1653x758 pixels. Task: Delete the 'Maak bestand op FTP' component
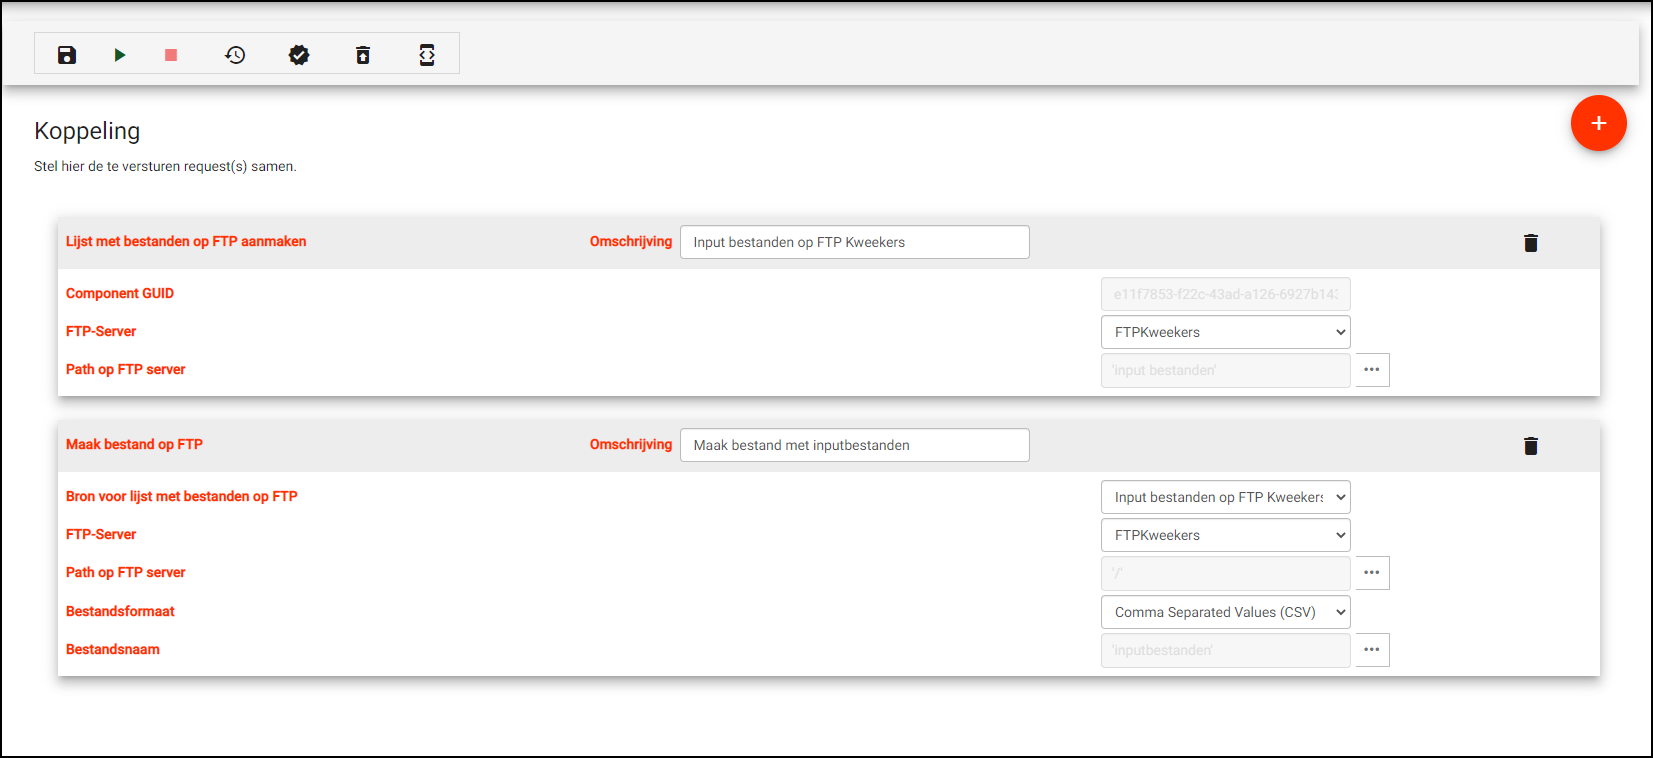[x=1530, y=446]
